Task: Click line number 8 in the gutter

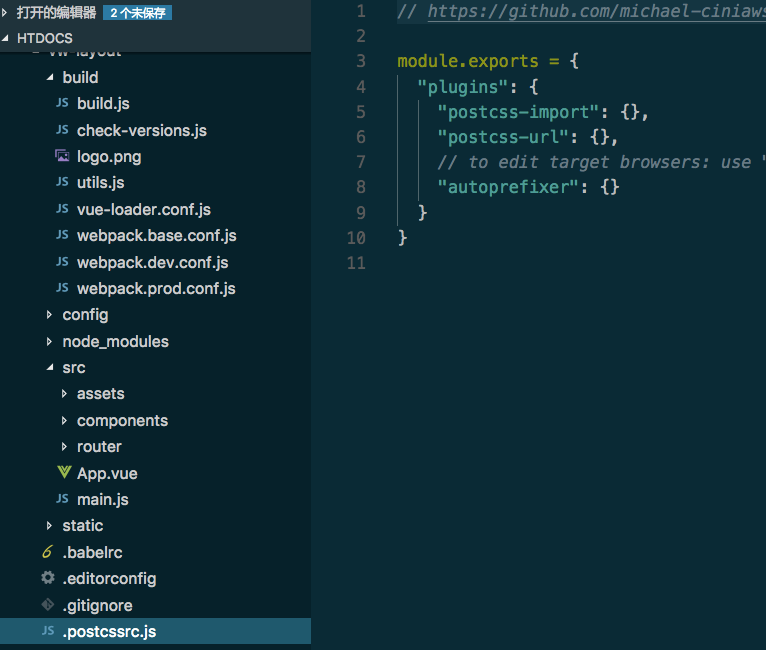Action: point(361,187)
